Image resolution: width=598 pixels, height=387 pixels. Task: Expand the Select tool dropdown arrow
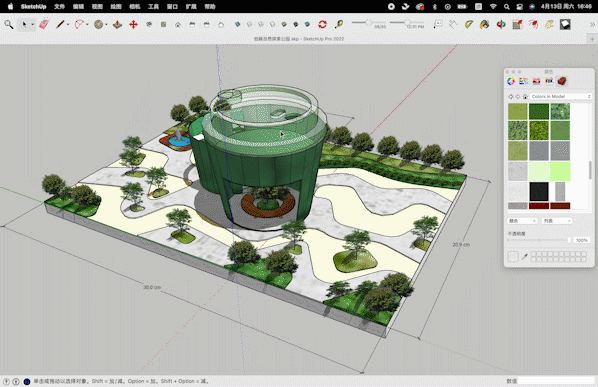click(32, 25)
